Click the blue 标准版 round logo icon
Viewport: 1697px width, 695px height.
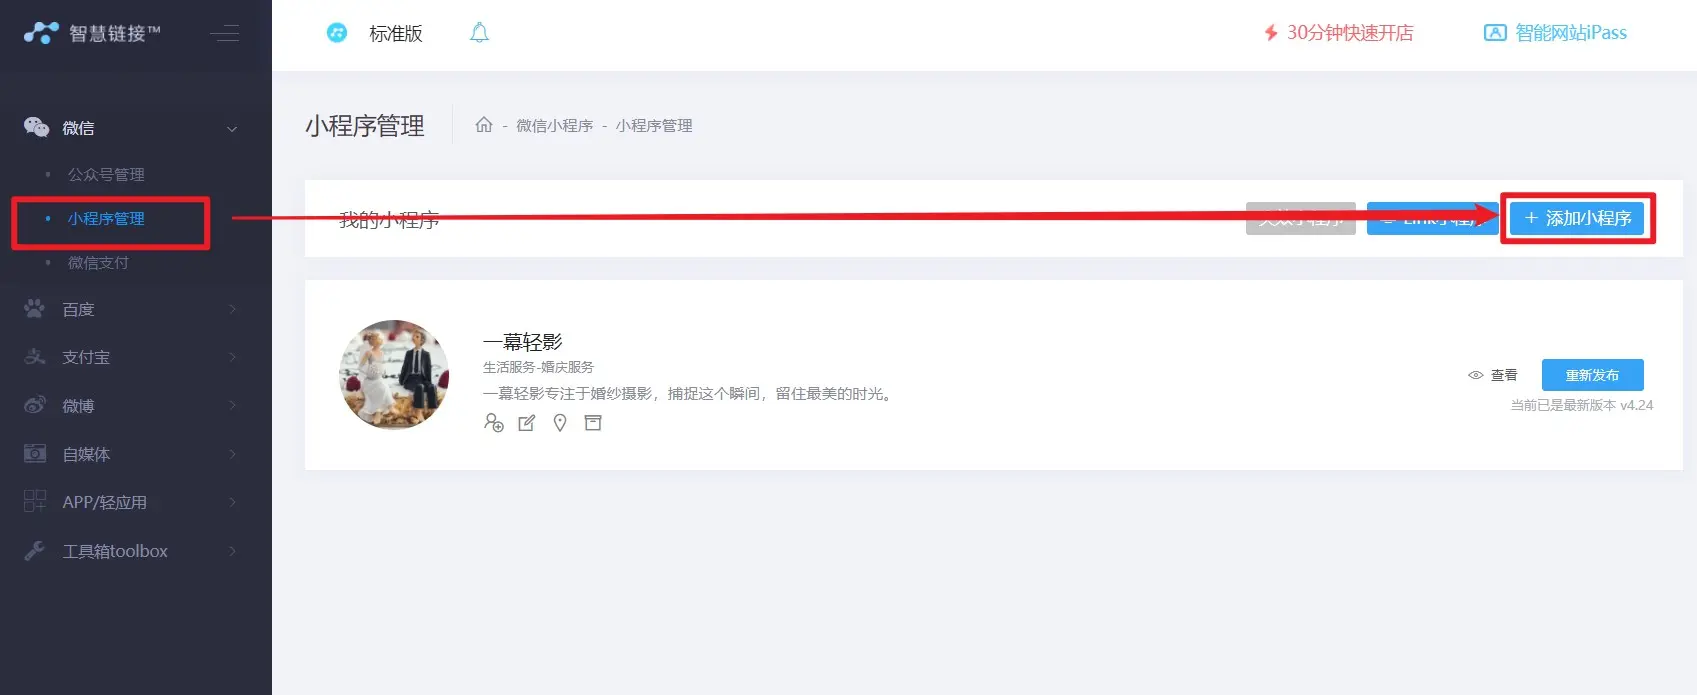[x=337, y=33]
